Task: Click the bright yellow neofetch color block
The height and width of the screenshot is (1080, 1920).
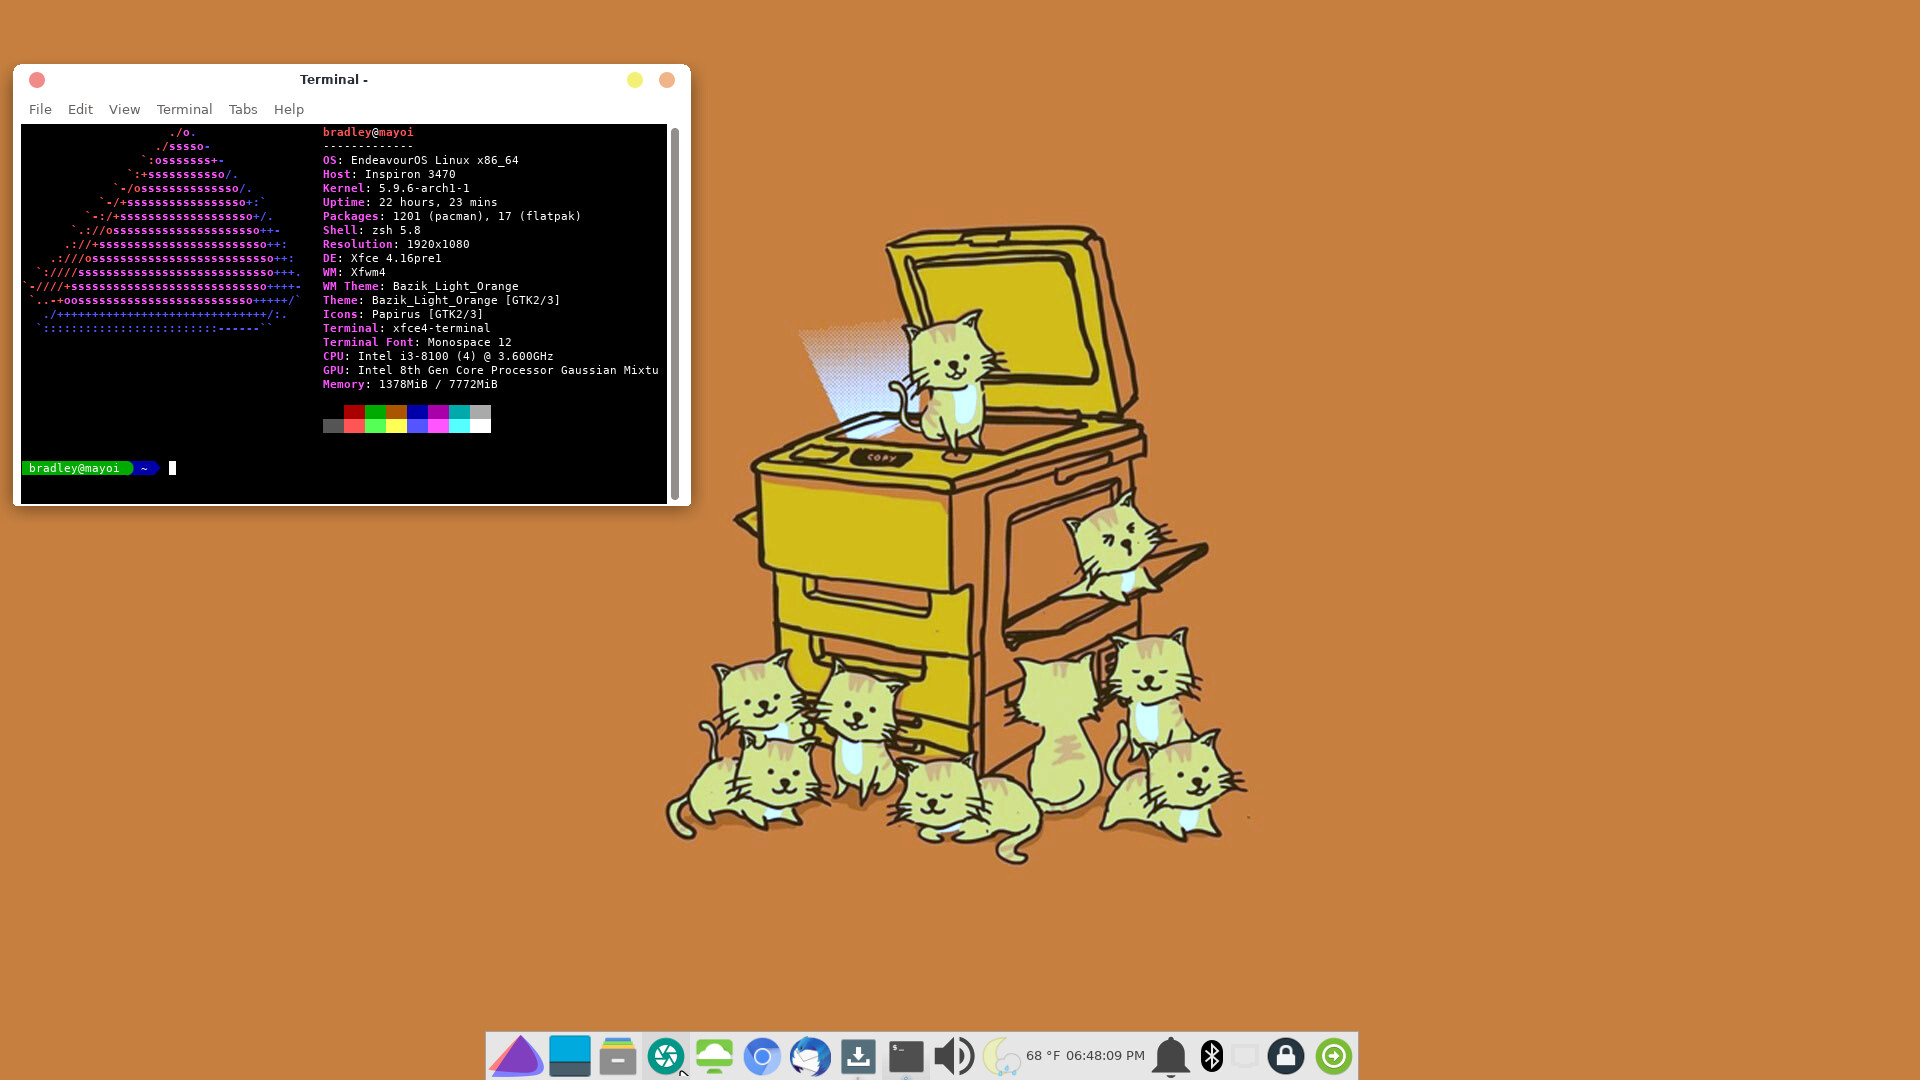Action: click(x=396, y=426)
